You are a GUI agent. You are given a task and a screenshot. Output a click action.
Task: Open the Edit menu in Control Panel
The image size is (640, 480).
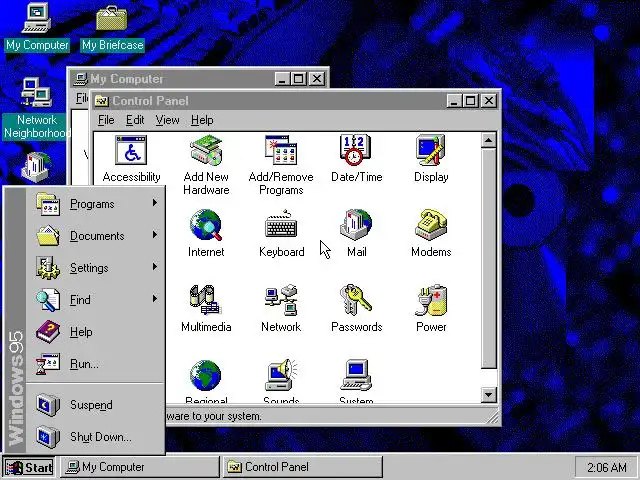coord(135,120)
